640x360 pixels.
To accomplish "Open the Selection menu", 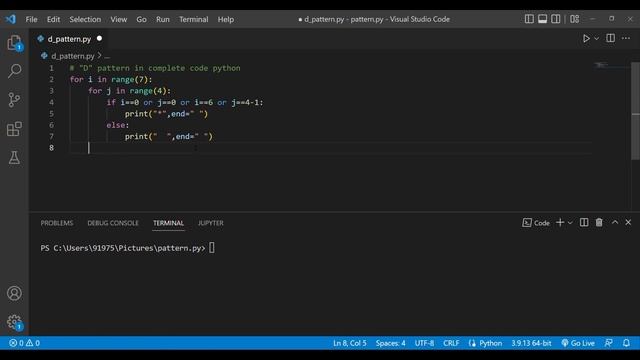I will [x=85, y=19].
